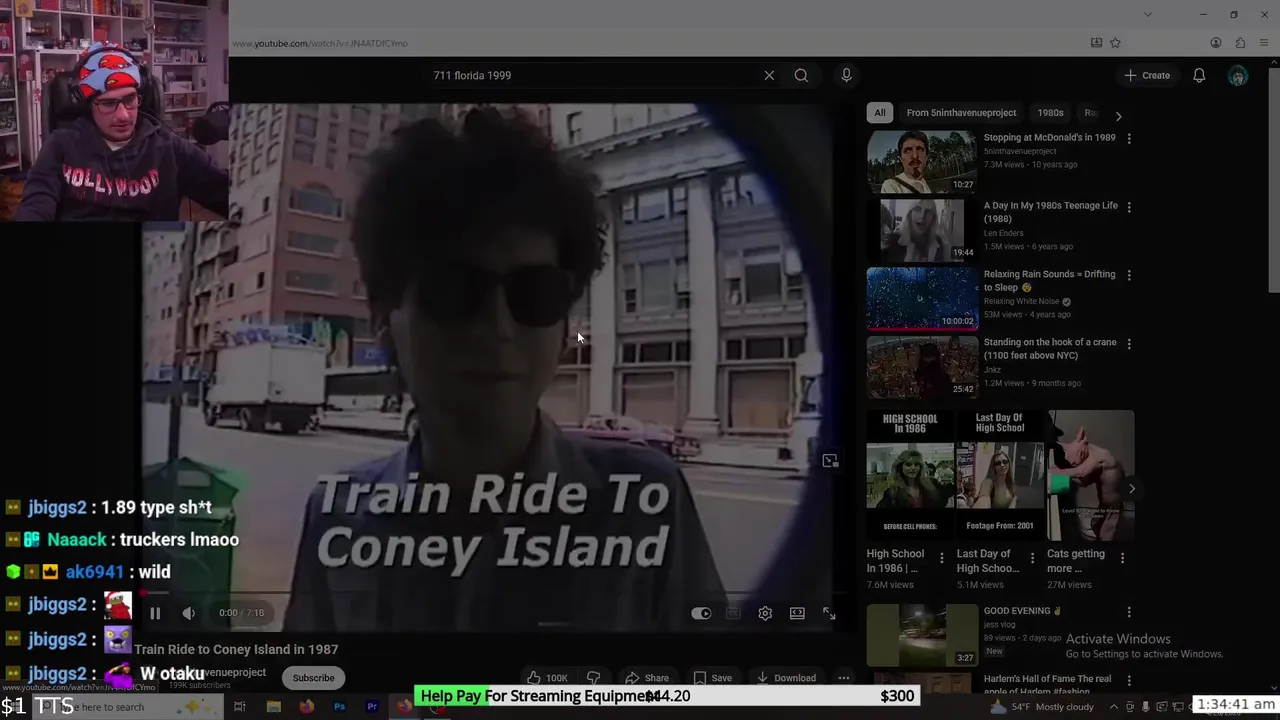Open Photoshop from the taskbar
The width and height of the screenshot is (1280, 720).
(x=339, y=707)
